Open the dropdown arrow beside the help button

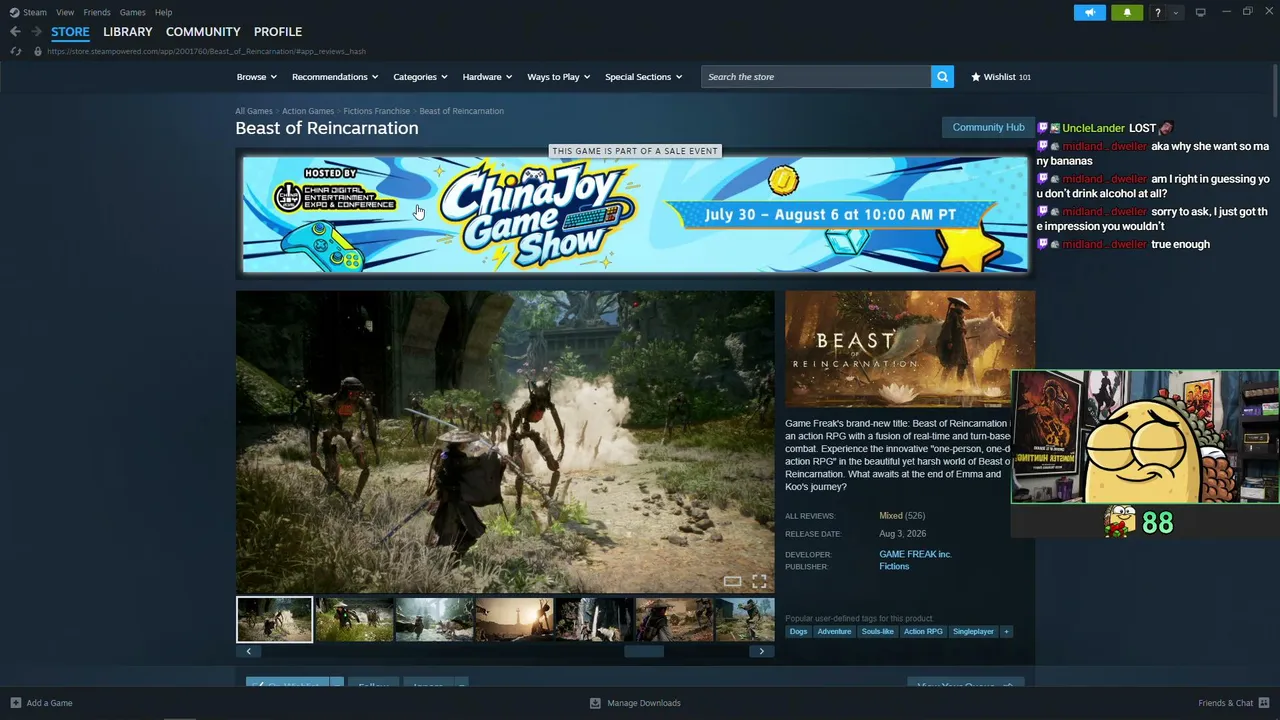point(1176,12)
